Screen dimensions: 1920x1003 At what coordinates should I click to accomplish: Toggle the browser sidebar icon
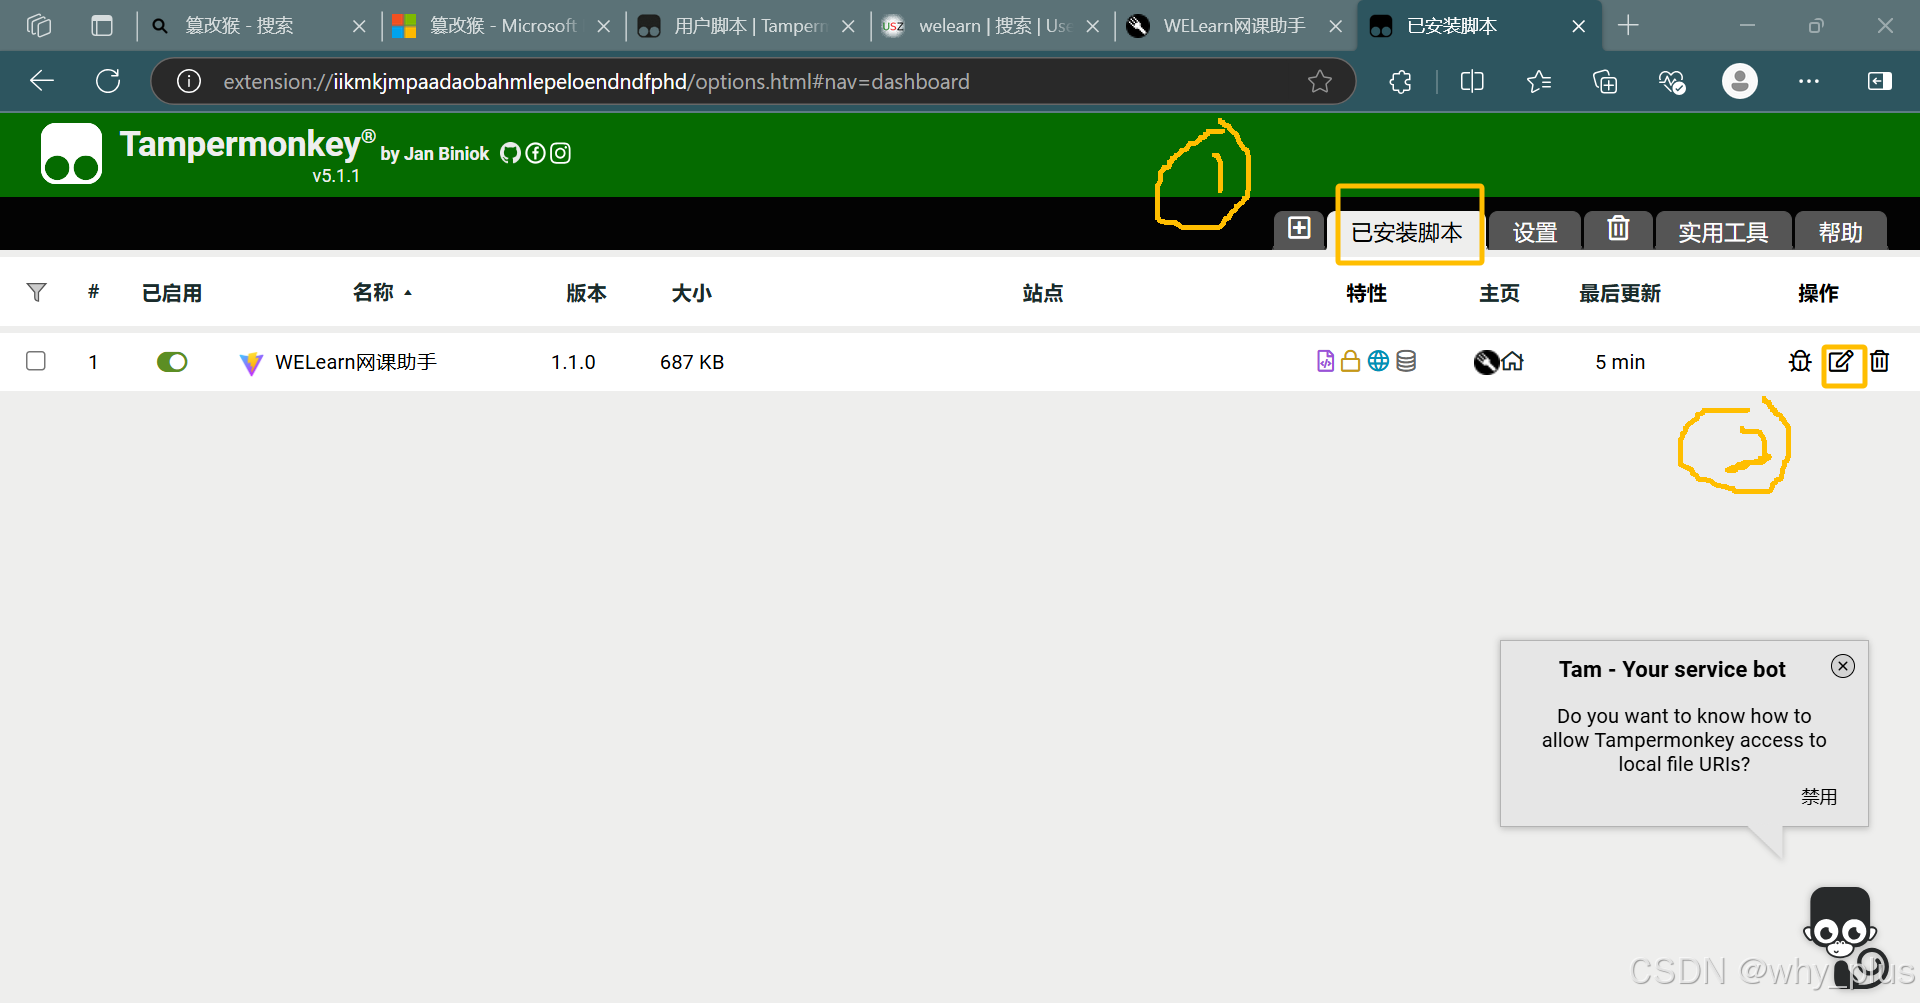[1880, 82]
